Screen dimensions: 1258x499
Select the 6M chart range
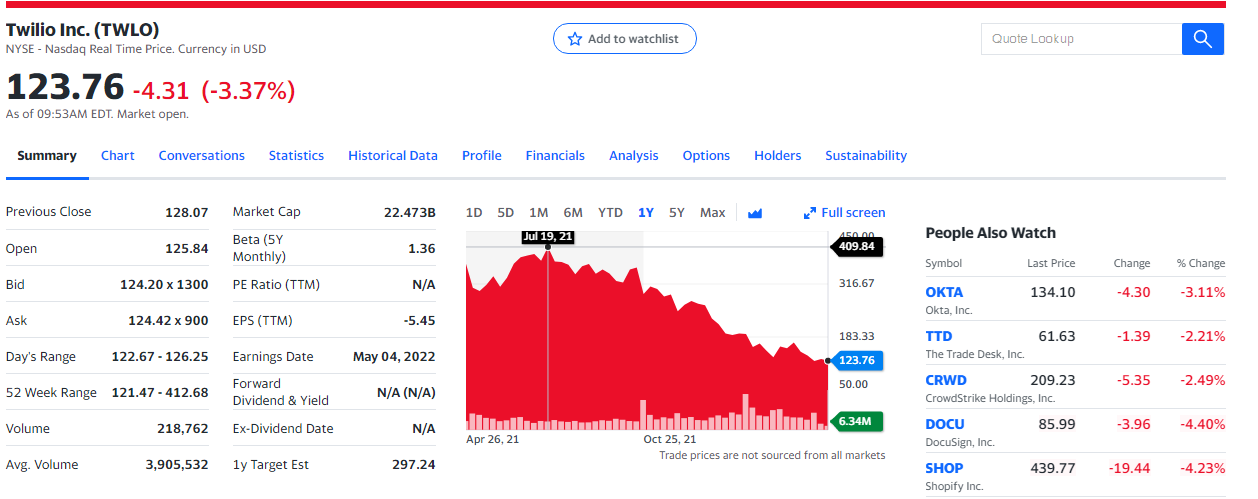(x=573, y=212)
